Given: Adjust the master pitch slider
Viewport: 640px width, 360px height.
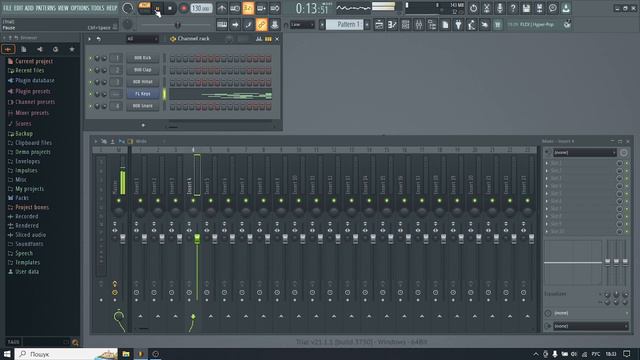Looking at the screenshot, I should tap(177, 25).
